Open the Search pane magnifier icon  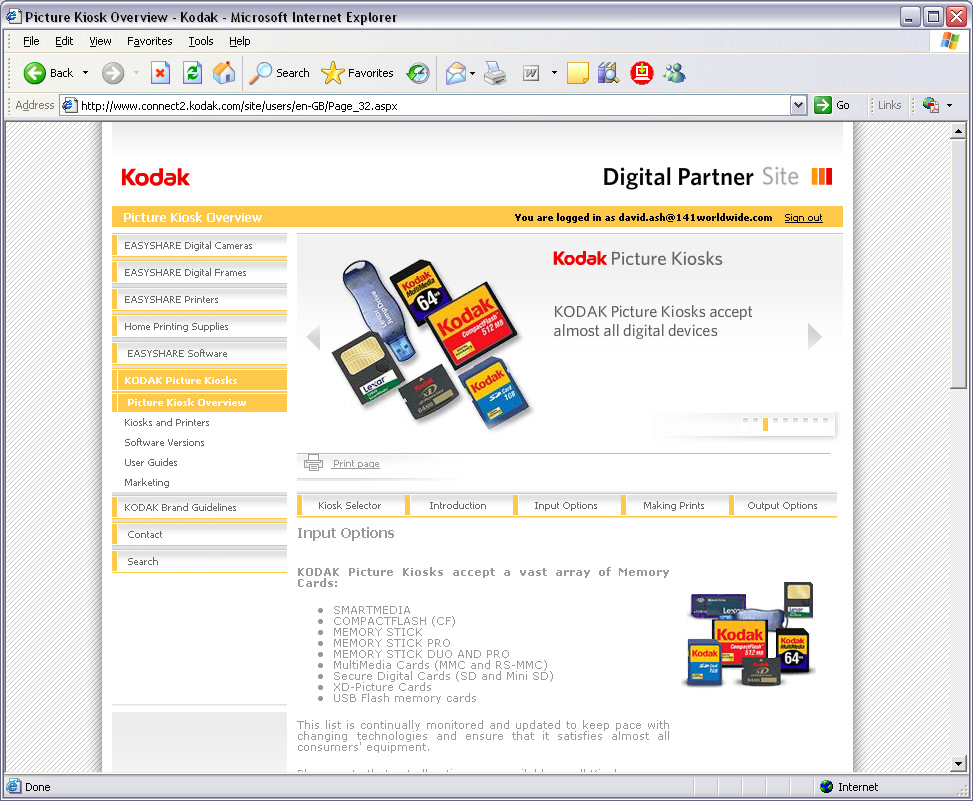pyautogui.click(x=261, y=73)
